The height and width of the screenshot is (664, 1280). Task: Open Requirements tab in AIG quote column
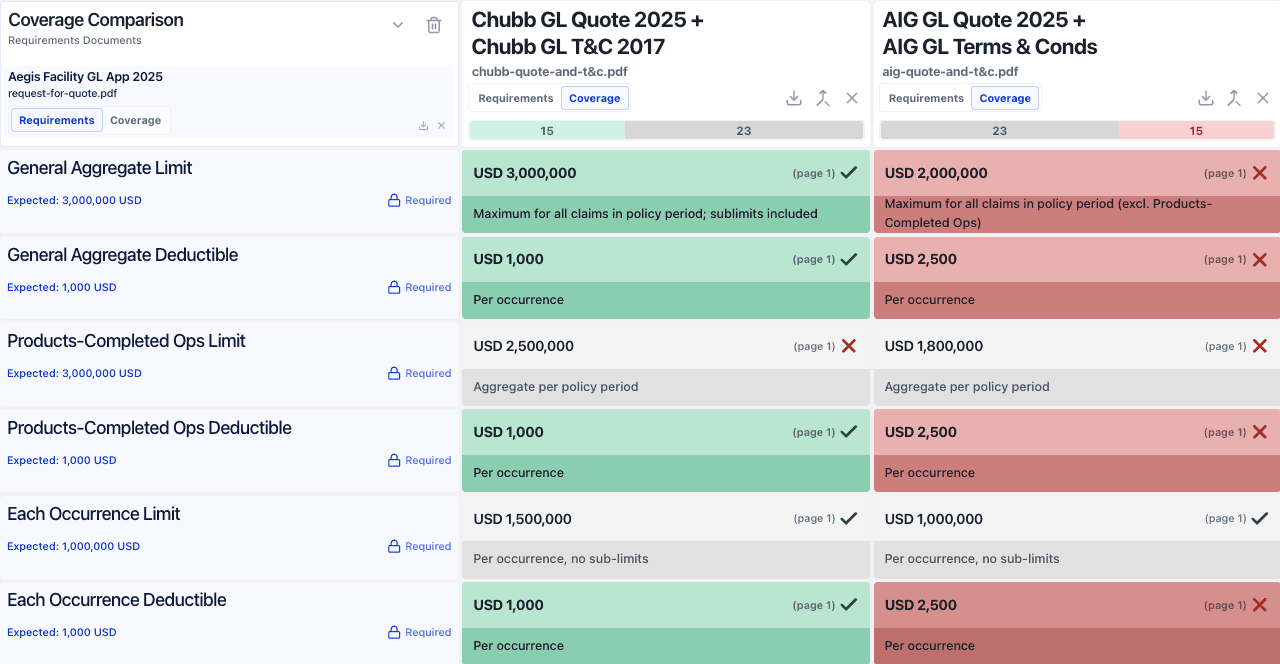tap(926, 98)
